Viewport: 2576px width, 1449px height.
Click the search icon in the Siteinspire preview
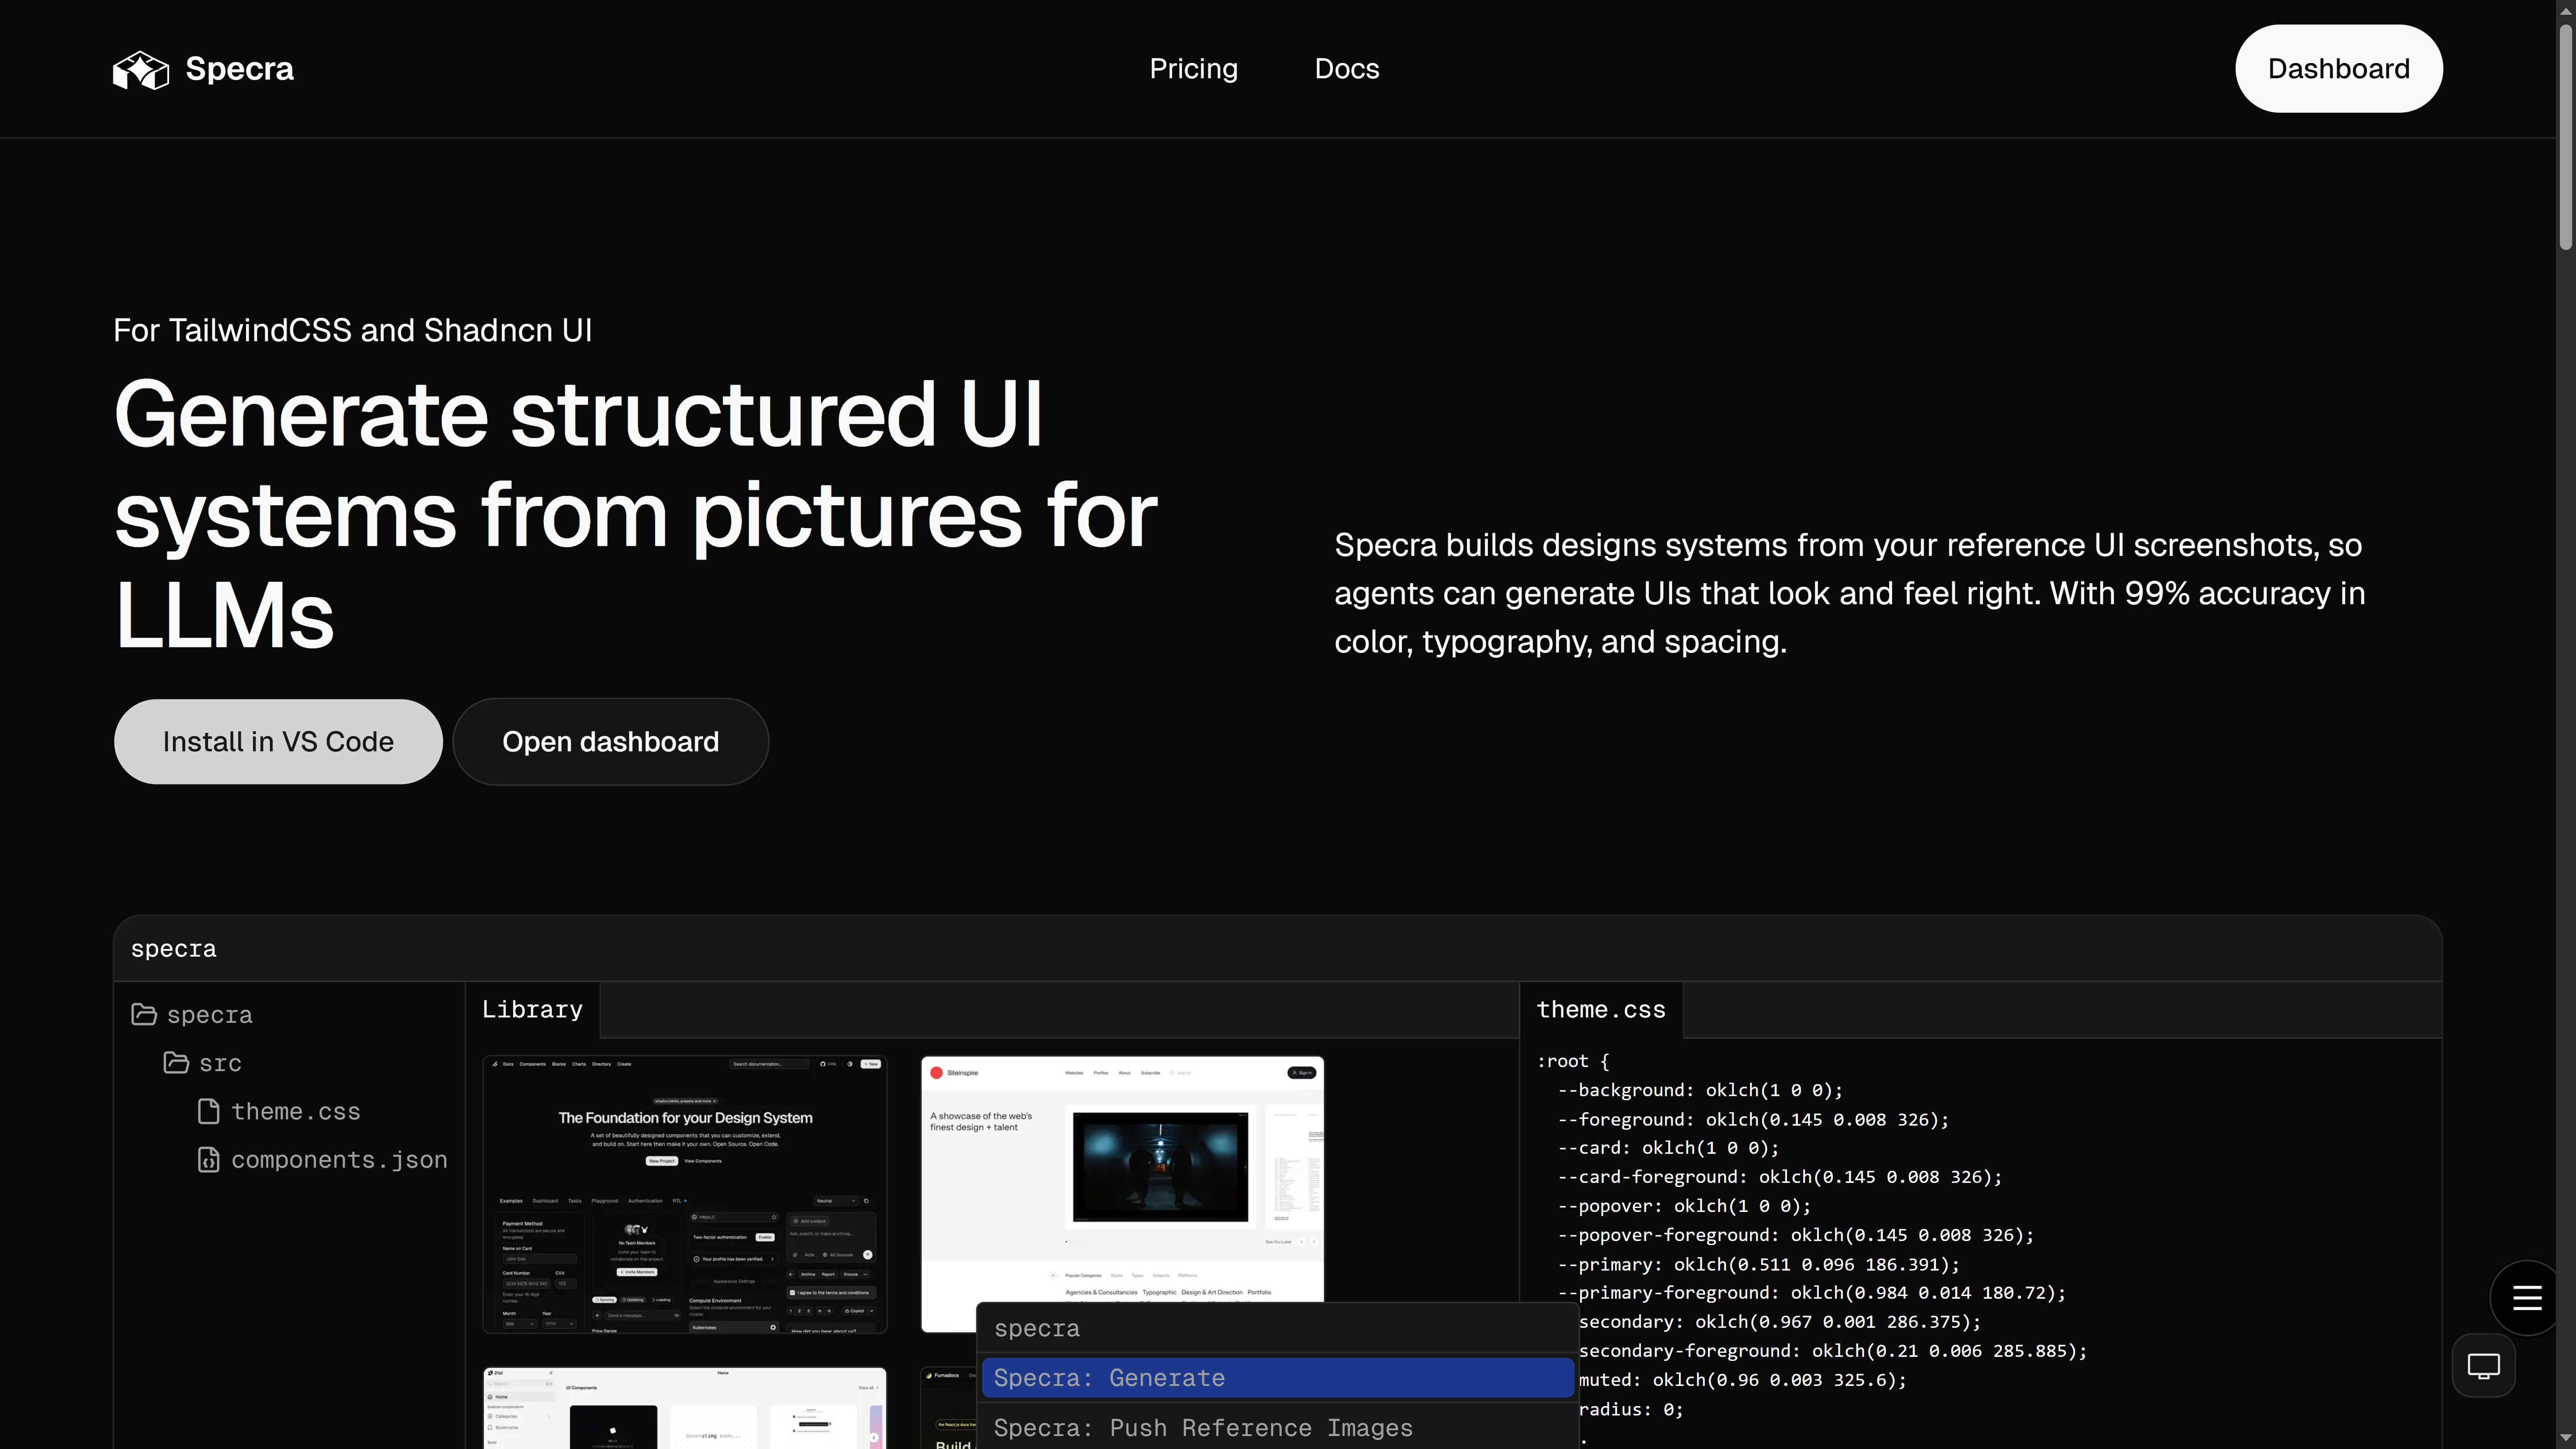(x=1173, y=1073)
